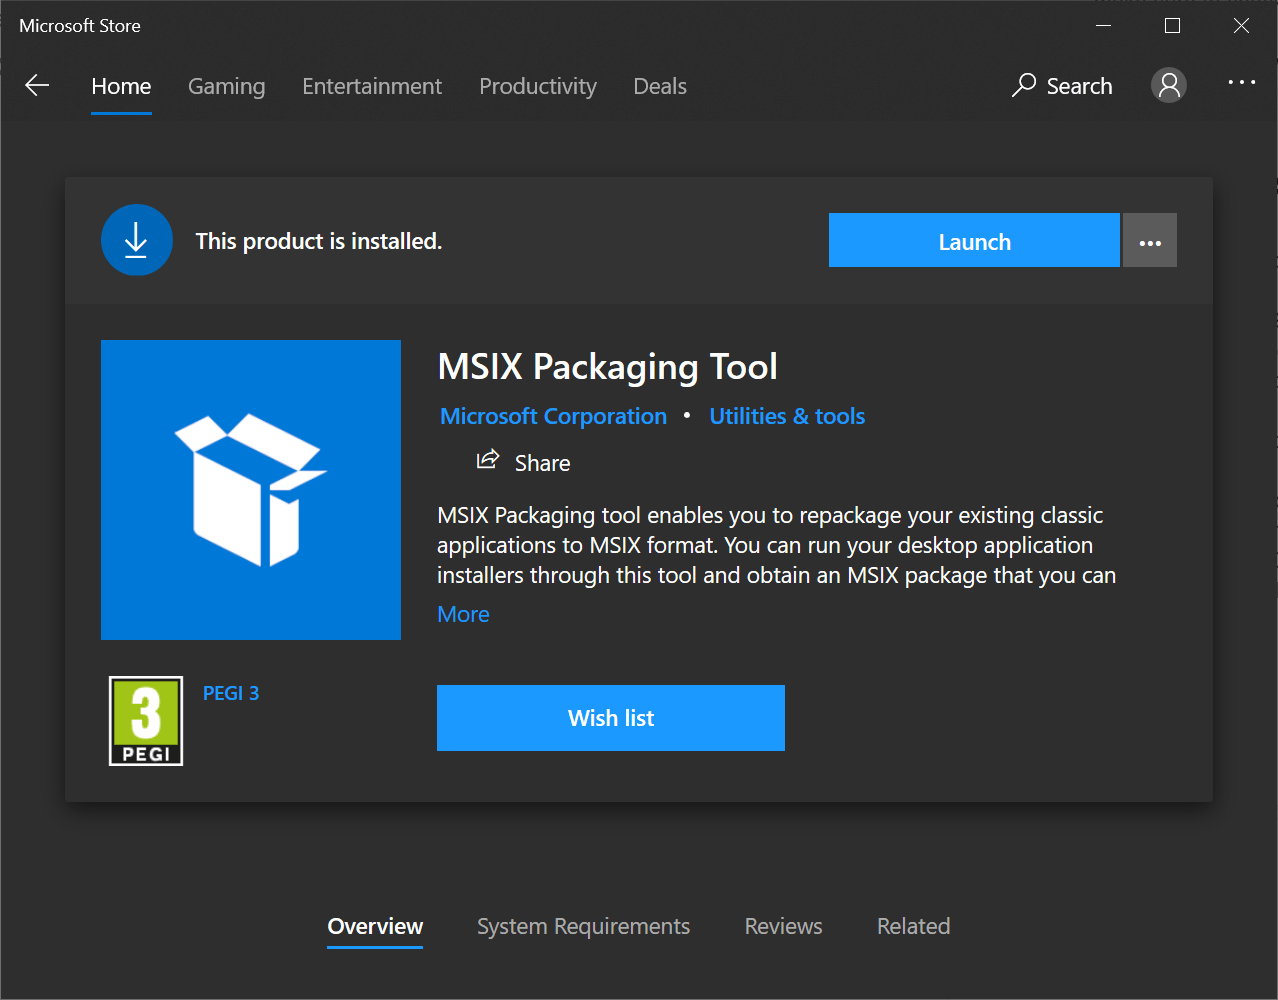This screenshot has height=1000, width=1278.
Task: Open the See more ellipsis menu in title bar
Action: click(x=1241, y=84)
